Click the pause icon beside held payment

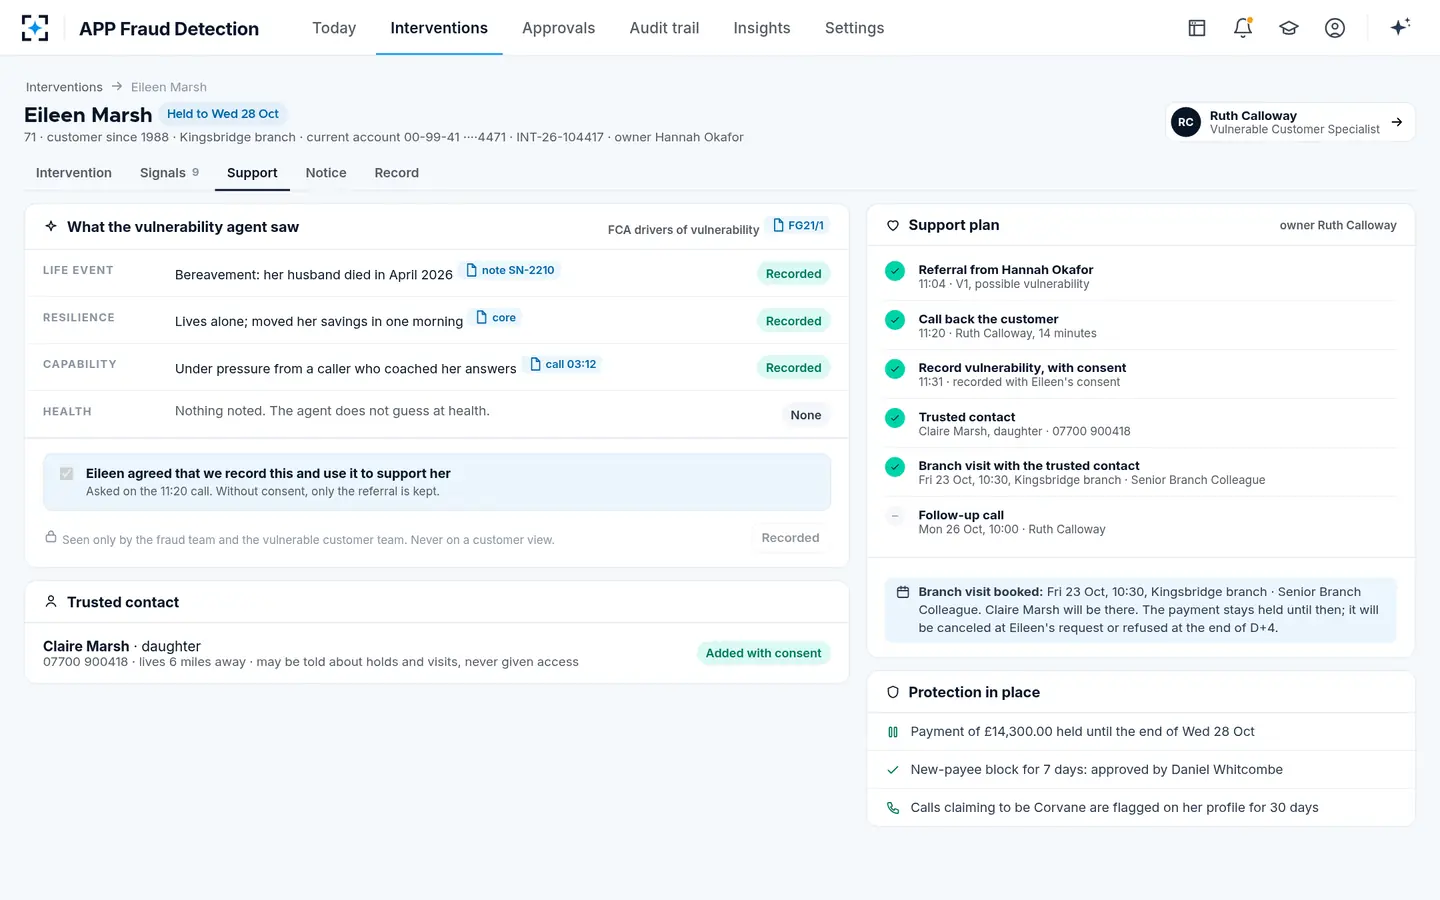tap(893, 732)
